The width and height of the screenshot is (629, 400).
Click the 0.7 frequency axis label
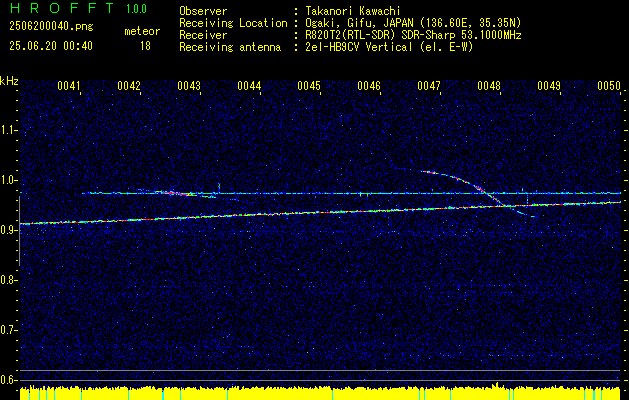click(x=9, y=330)
